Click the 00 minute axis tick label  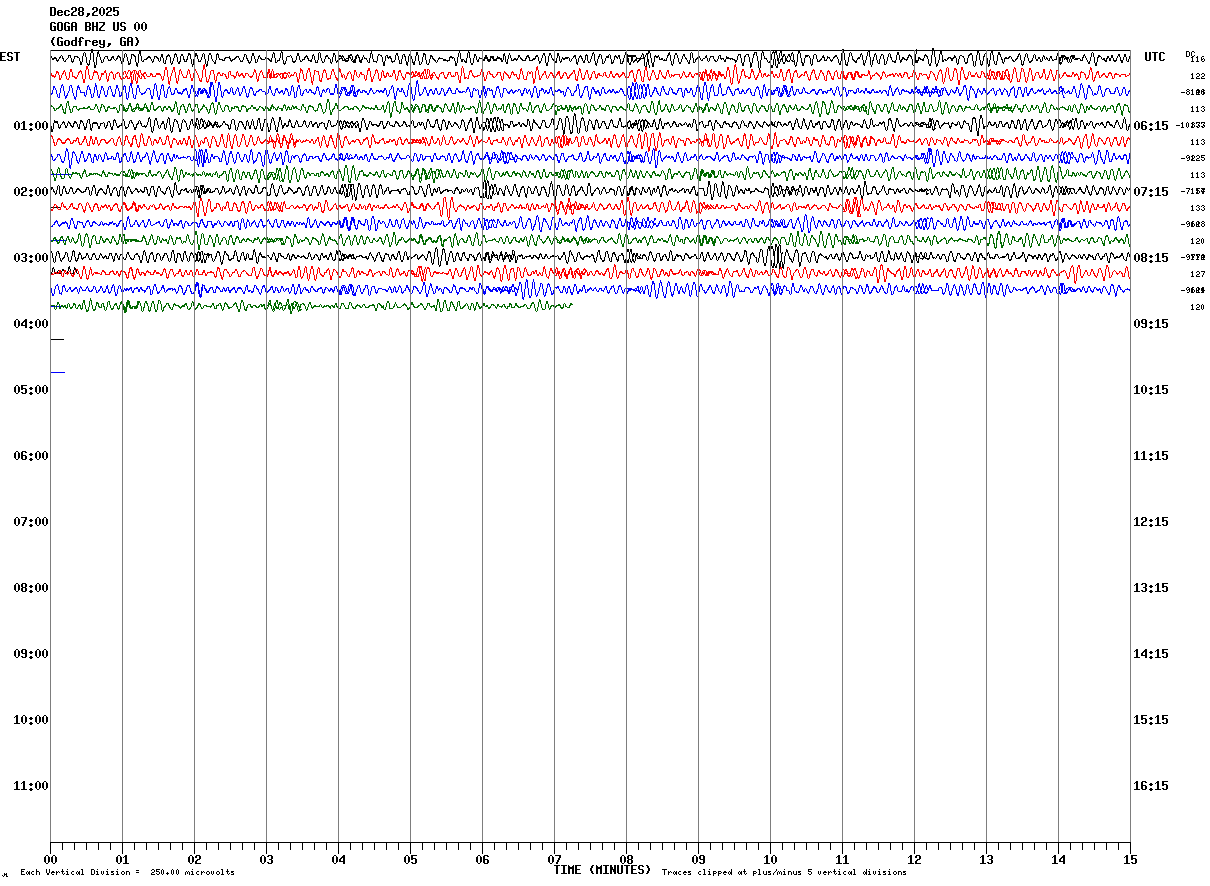point(50,859)
